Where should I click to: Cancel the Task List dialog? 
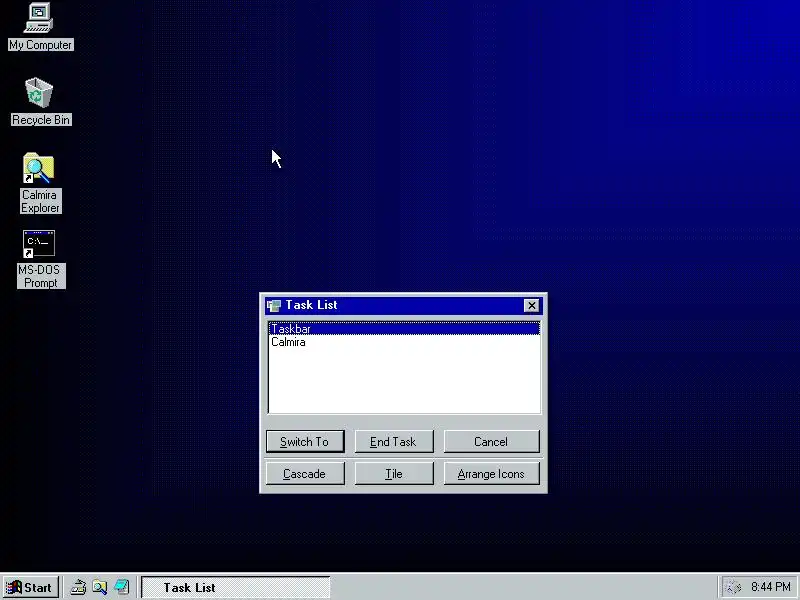click(x=491, y=442)
